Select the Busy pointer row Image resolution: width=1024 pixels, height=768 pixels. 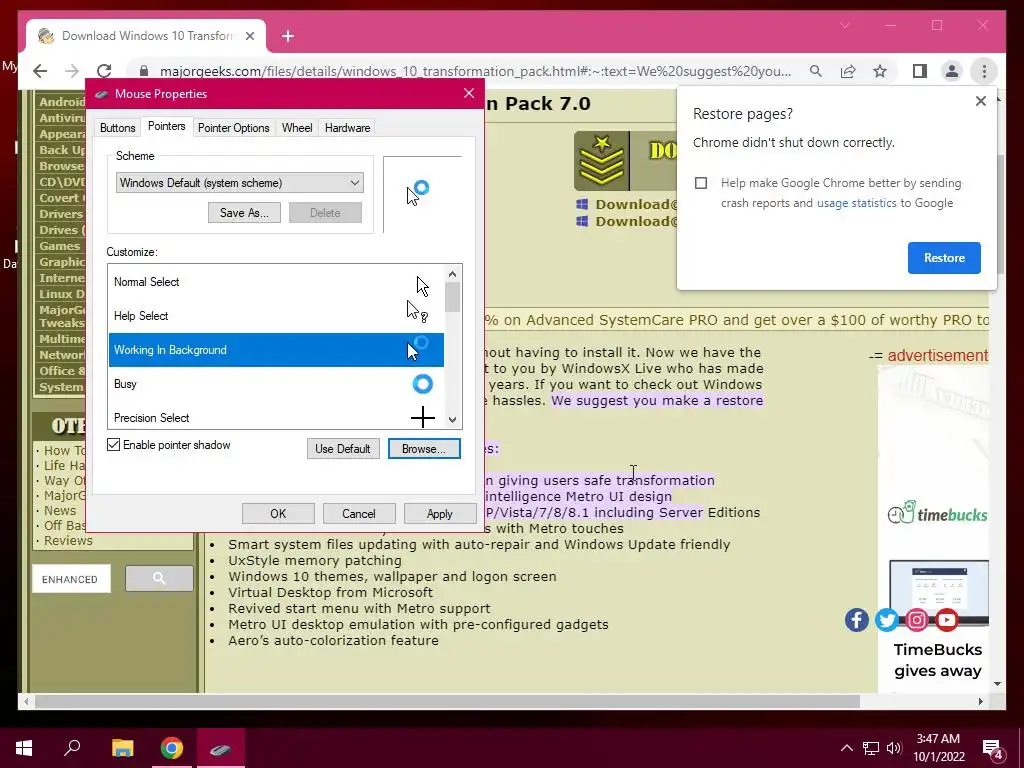[x=276, y=384]
